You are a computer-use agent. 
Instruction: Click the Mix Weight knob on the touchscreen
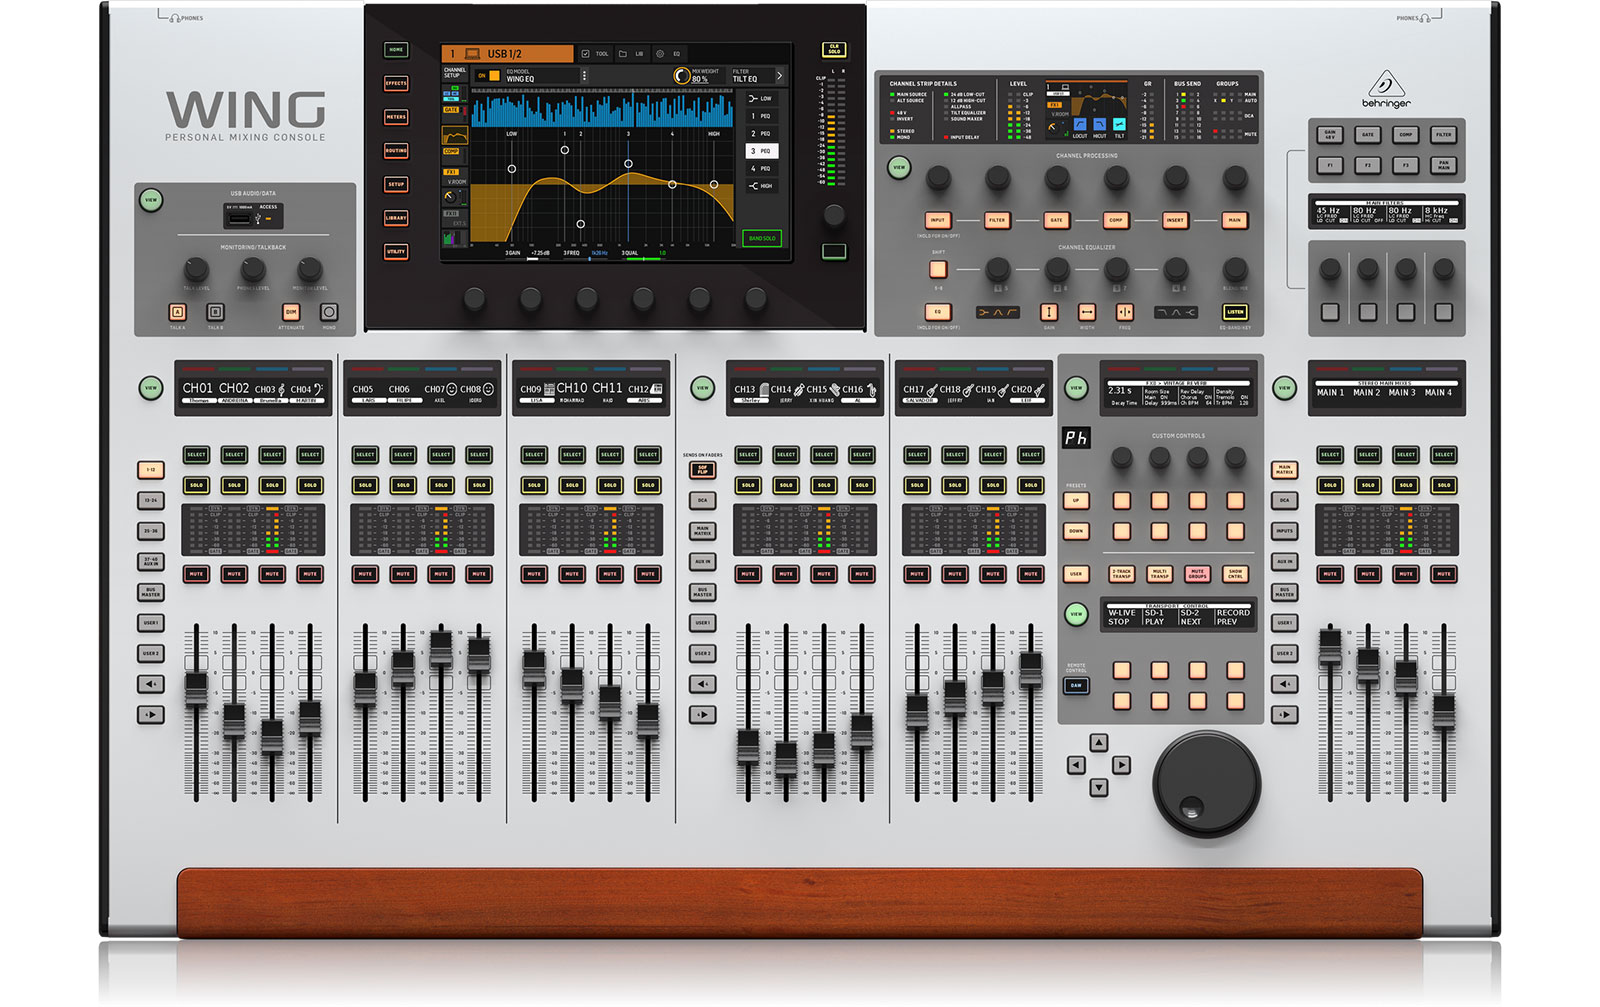click(682, 76)
